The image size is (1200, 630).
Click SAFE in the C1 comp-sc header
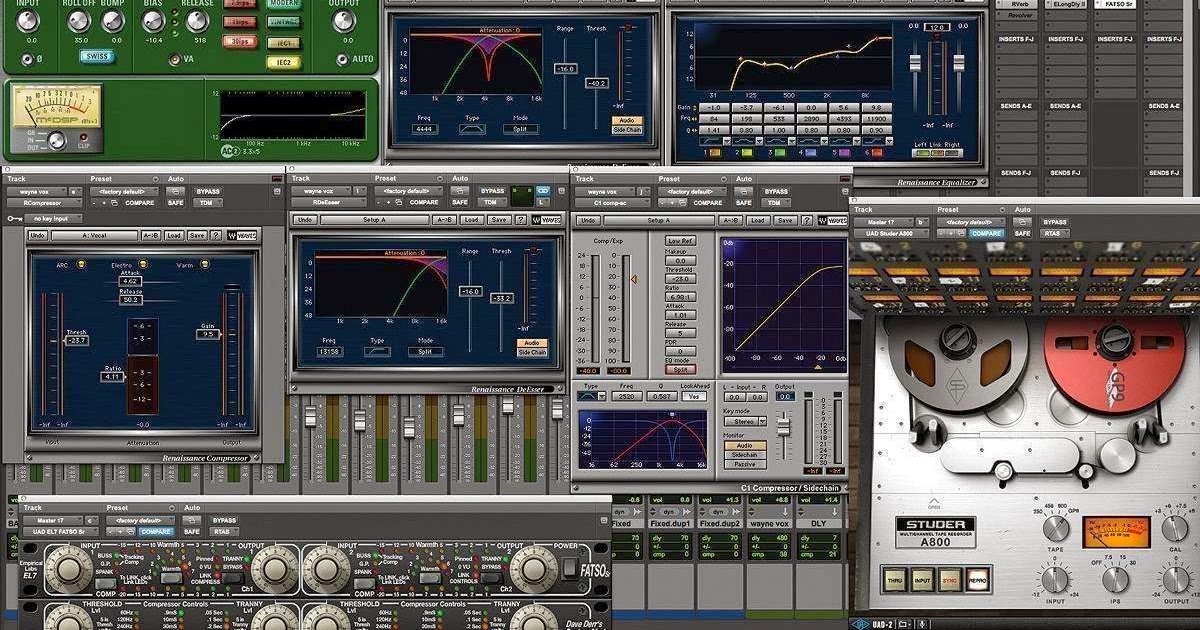tap(743, 203)
